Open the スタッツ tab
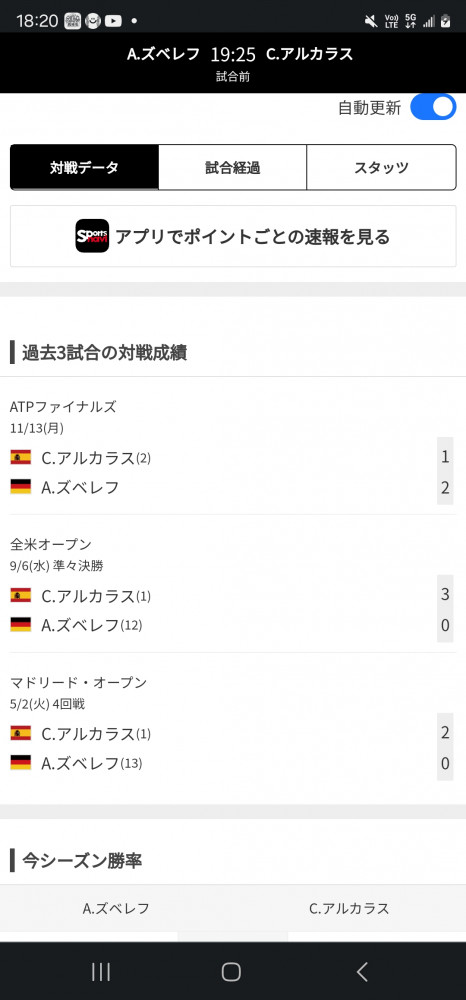Screen dimensions: 466x1000 click(381, 168)
